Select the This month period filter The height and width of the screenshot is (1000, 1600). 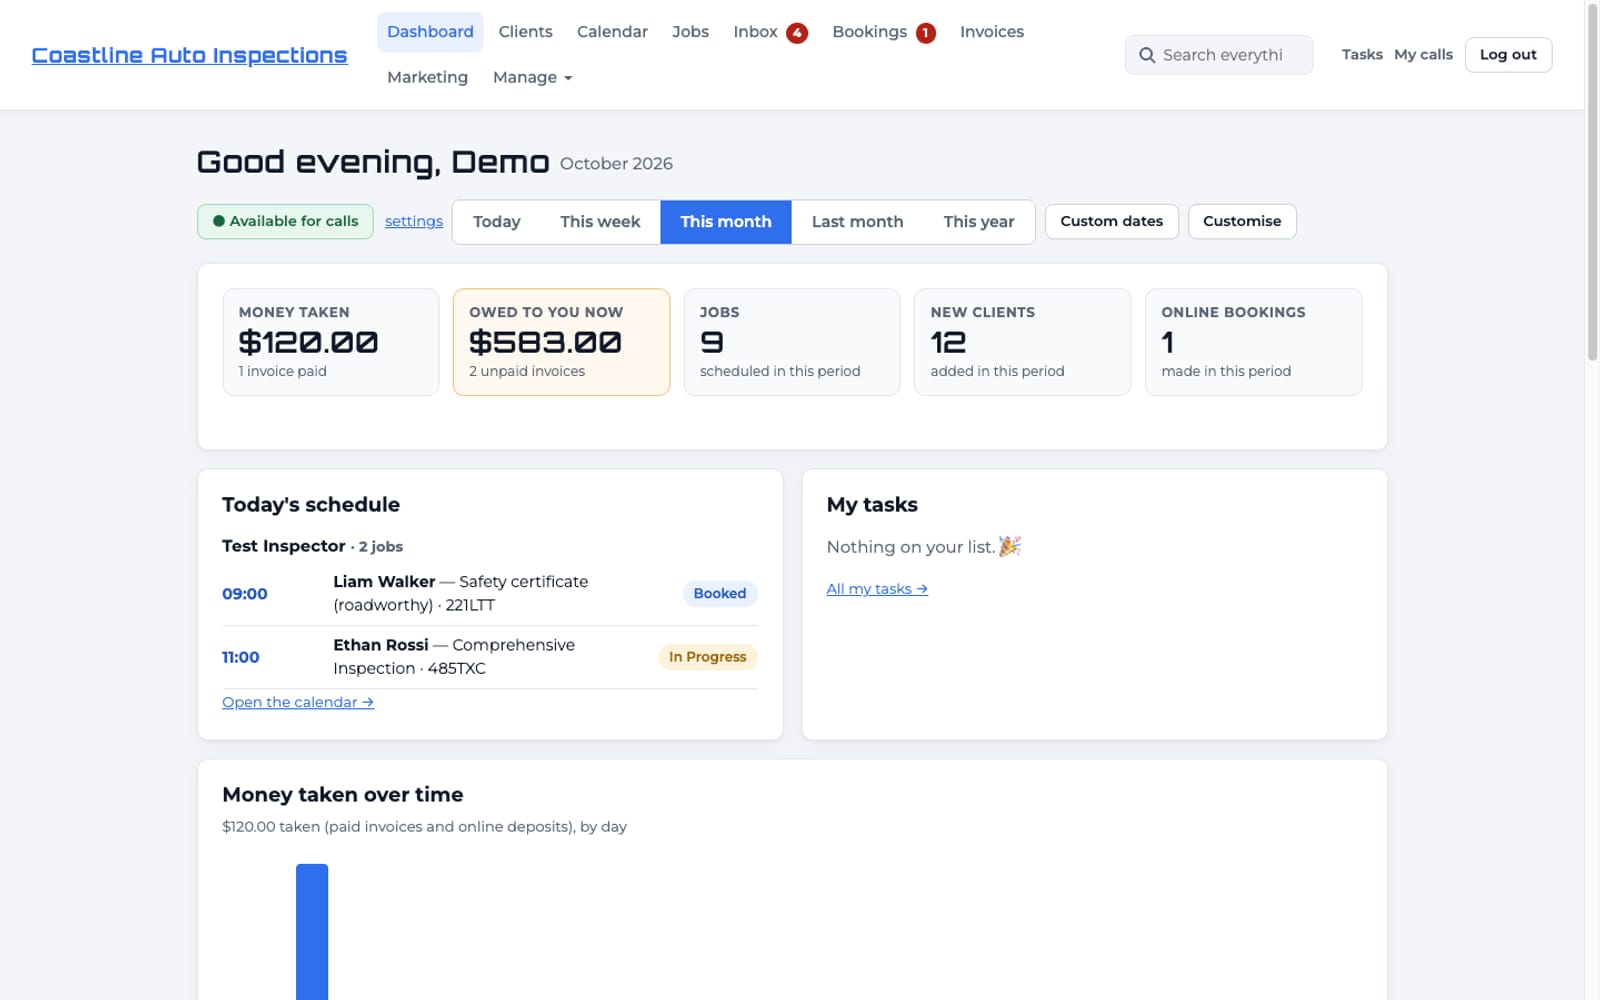pos(726,222)
